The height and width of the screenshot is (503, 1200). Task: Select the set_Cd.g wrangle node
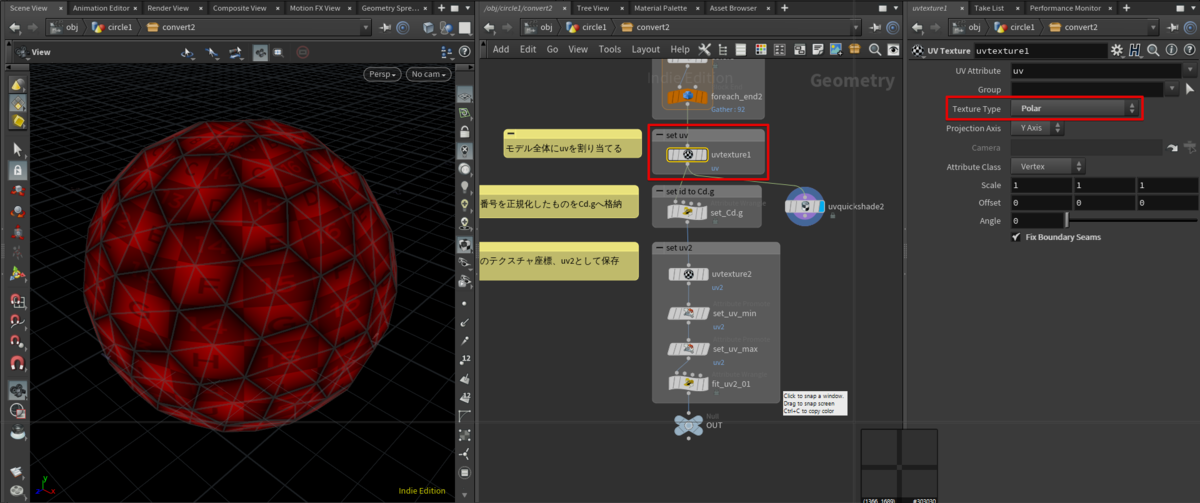tap(687, 212)
